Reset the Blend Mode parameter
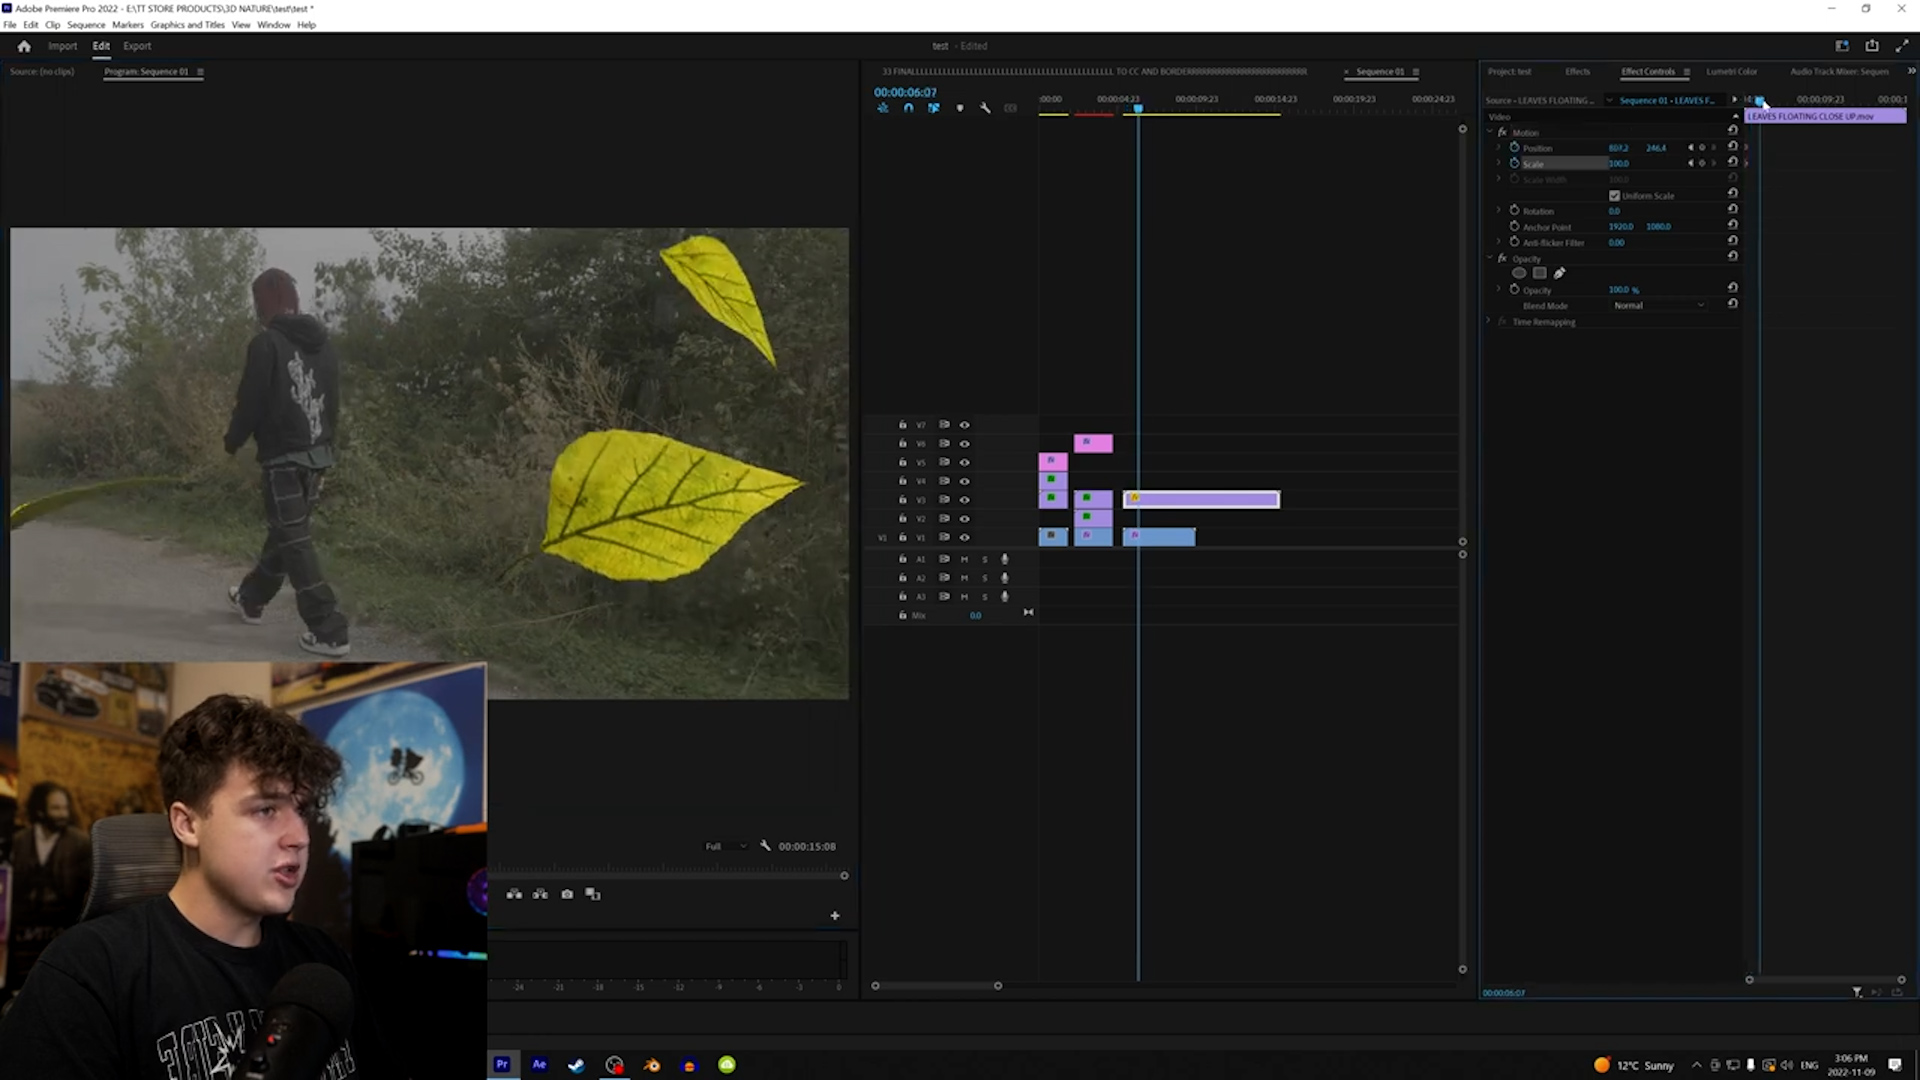Image resolution: width=1920 pixels, height=1080 pixels. [x=1733, y=304]
